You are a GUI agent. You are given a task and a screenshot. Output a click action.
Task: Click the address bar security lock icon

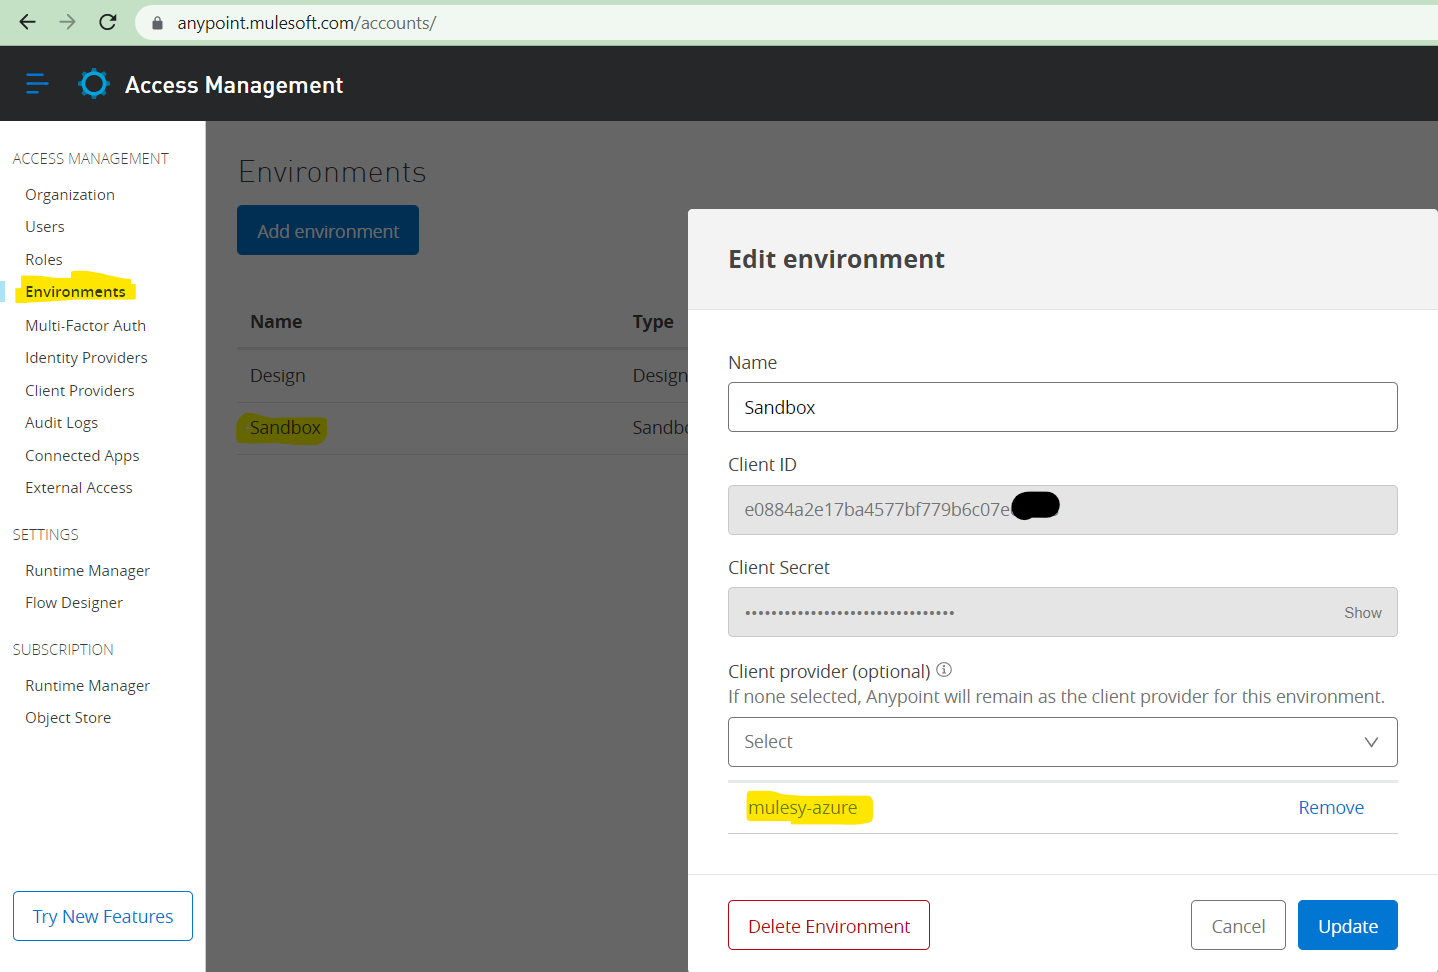pos(155,22)
